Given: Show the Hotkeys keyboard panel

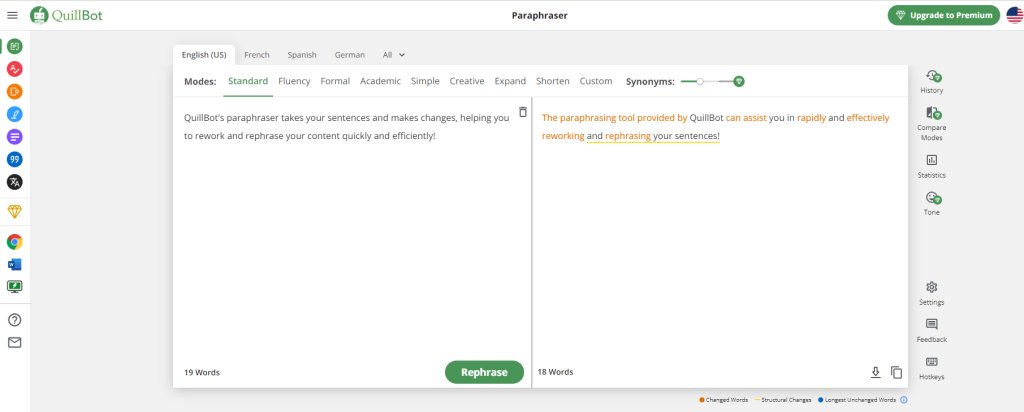Looking at the screenshot, I should coord(931,368).
